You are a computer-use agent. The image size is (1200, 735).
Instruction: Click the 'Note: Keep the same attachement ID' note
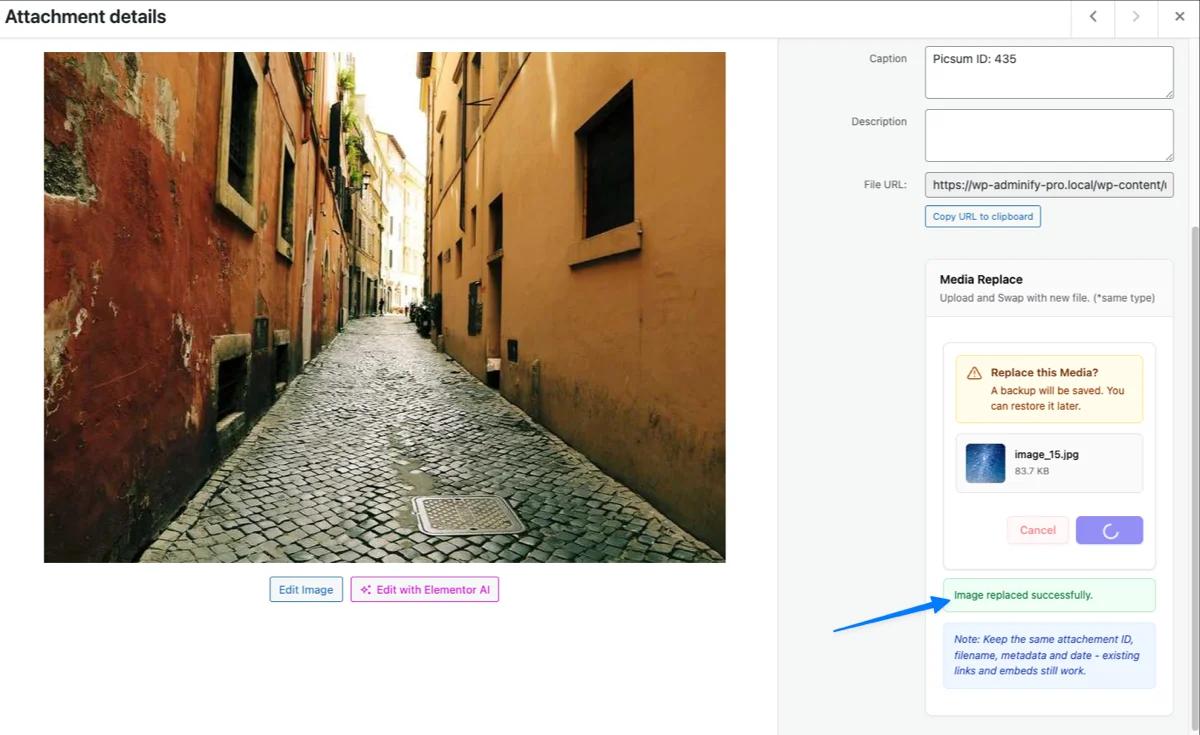(x=1049, y=656)
